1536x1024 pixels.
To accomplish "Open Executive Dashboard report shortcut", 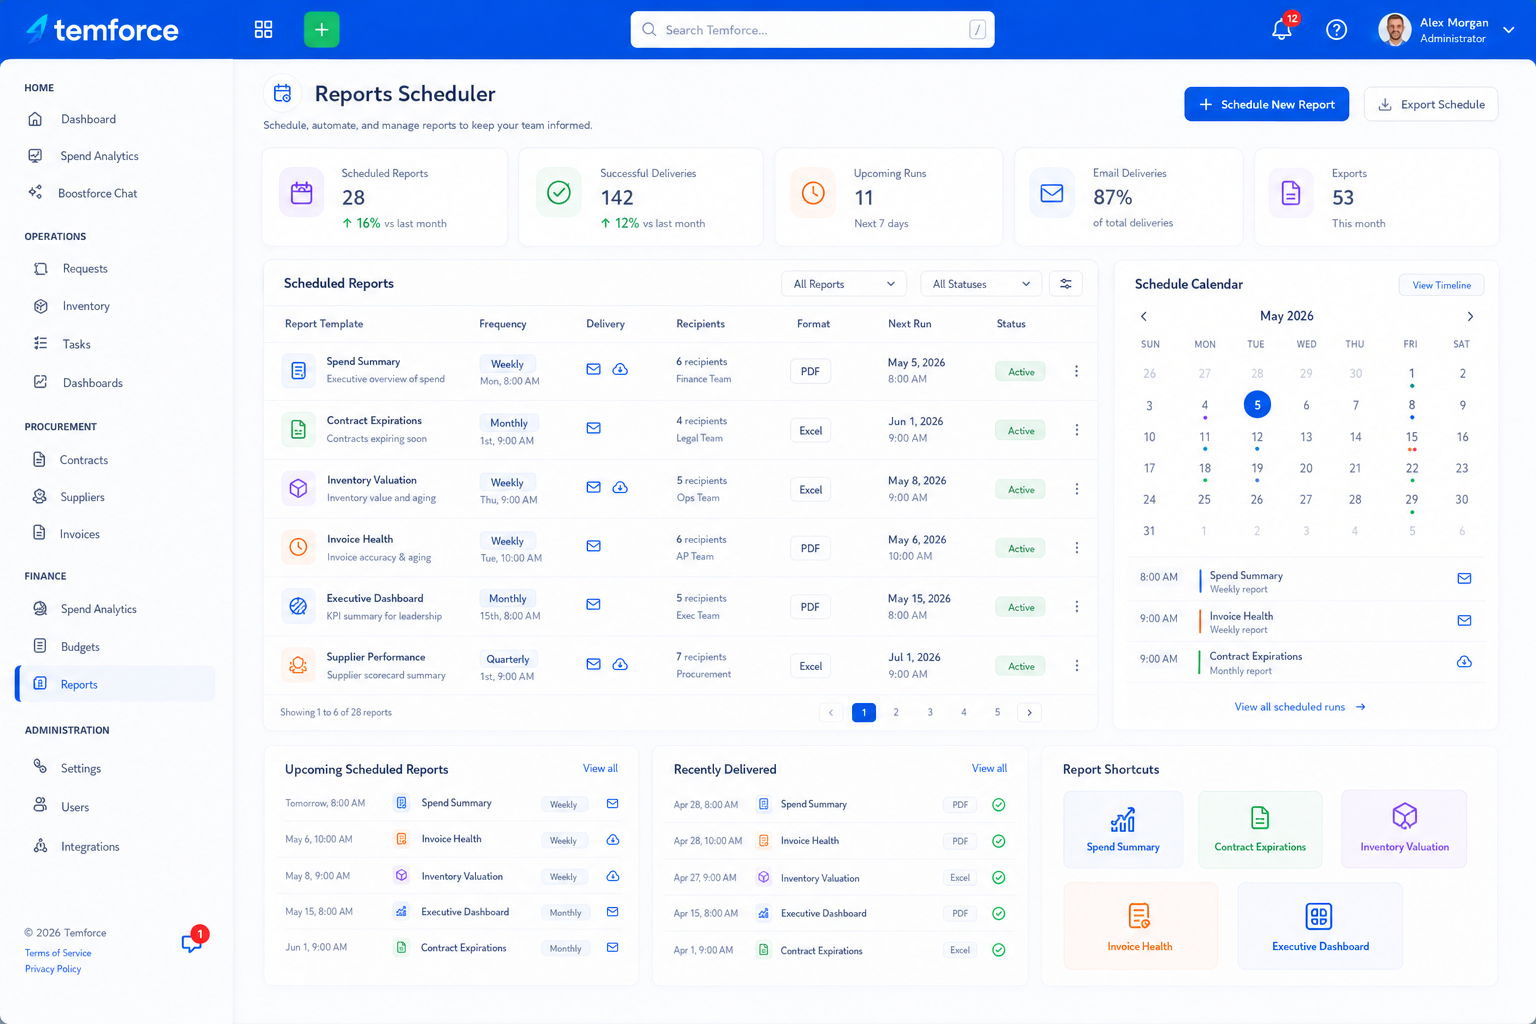I will tap(1320, 926).
